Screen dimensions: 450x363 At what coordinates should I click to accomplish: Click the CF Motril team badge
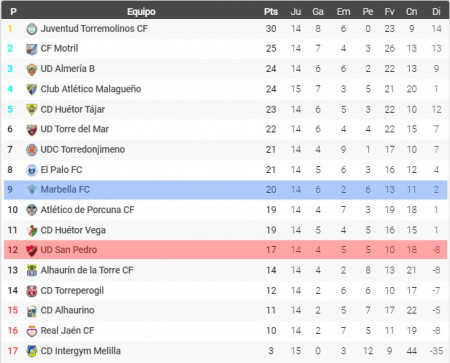pyautogui.click(x=32, y=49)
